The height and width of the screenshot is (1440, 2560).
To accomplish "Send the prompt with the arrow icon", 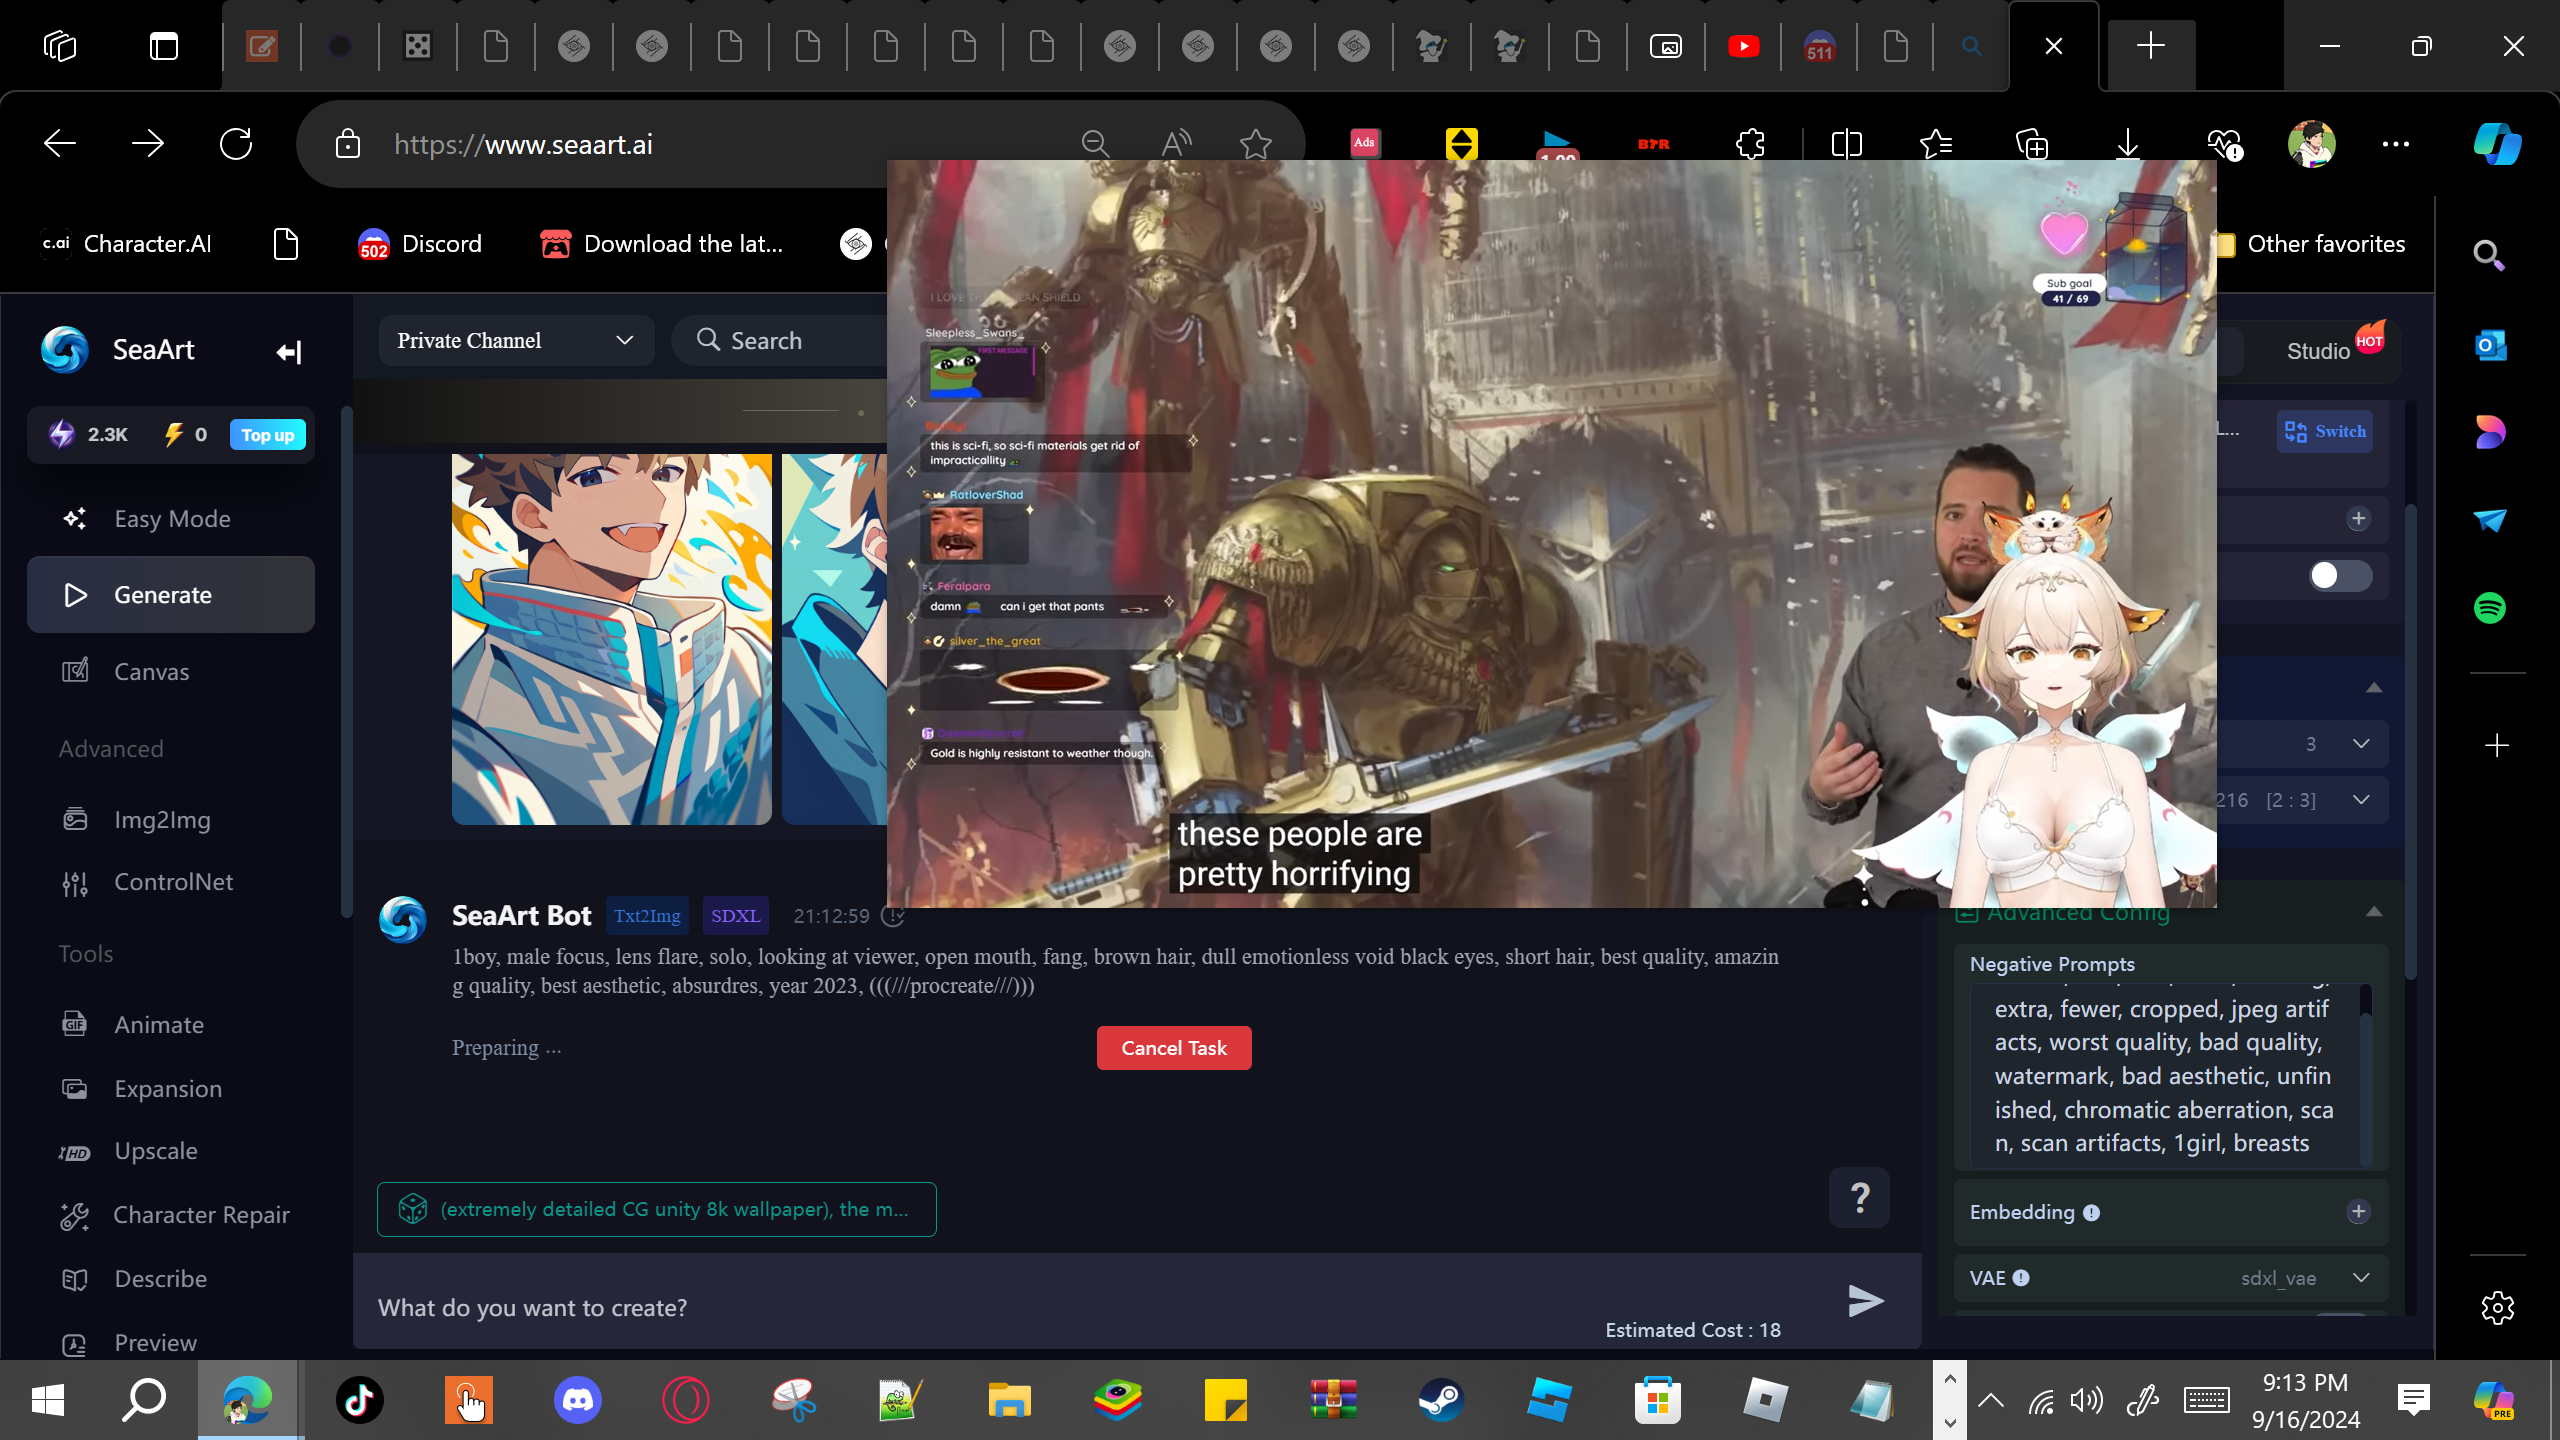I will [1866, 1301].
